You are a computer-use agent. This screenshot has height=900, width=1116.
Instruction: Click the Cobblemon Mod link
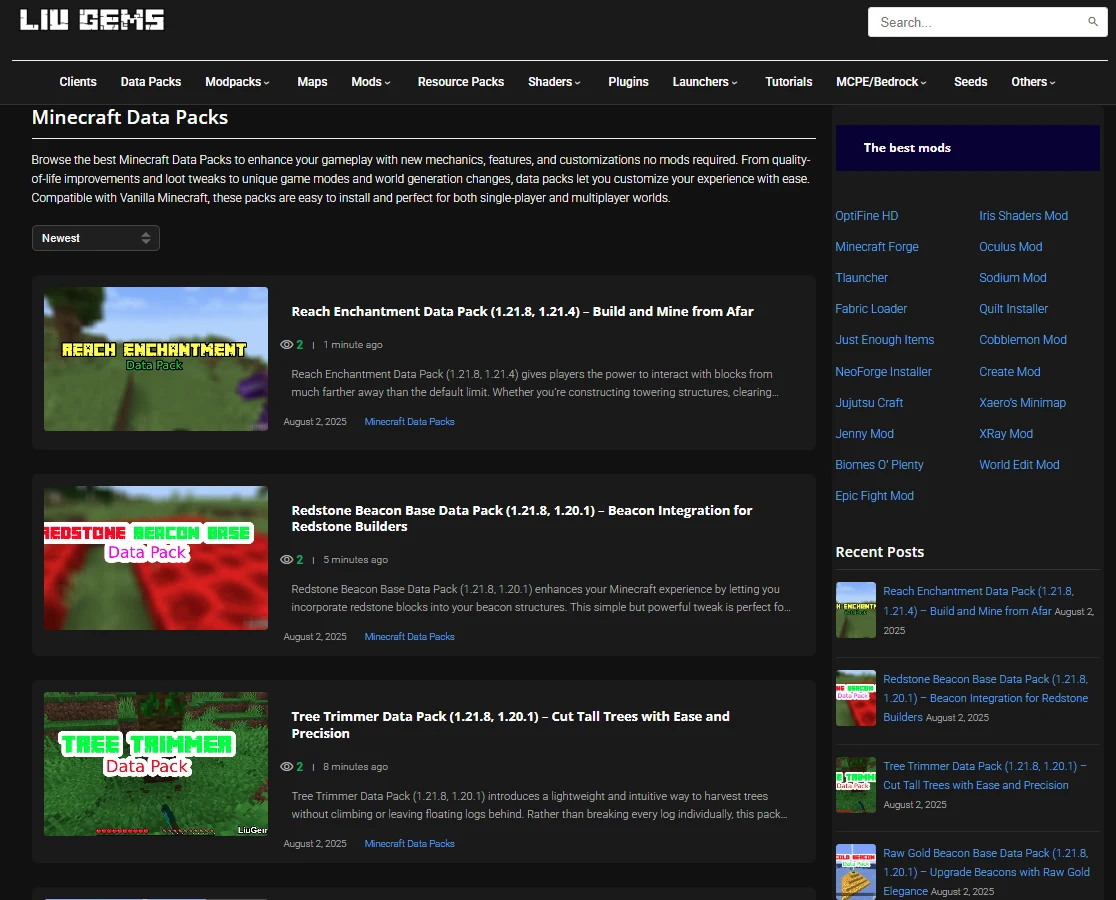click(1023, 340)
